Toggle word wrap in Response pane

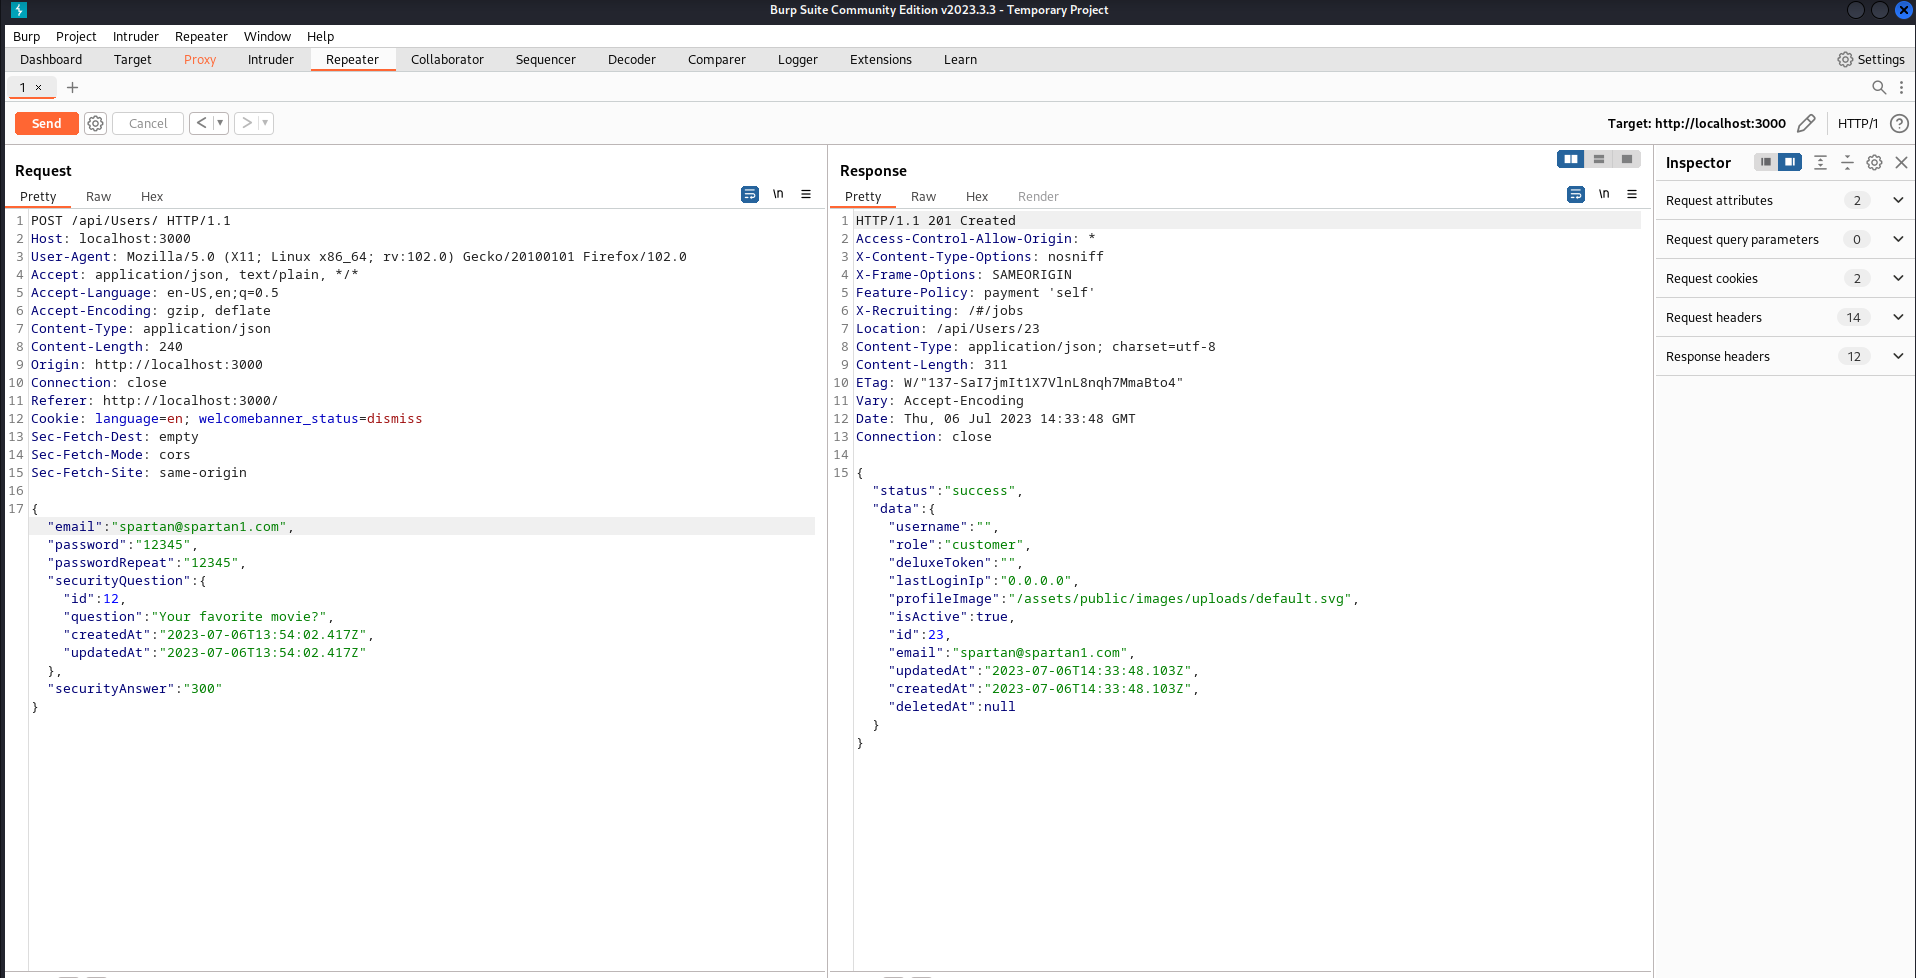(1576, 194)
